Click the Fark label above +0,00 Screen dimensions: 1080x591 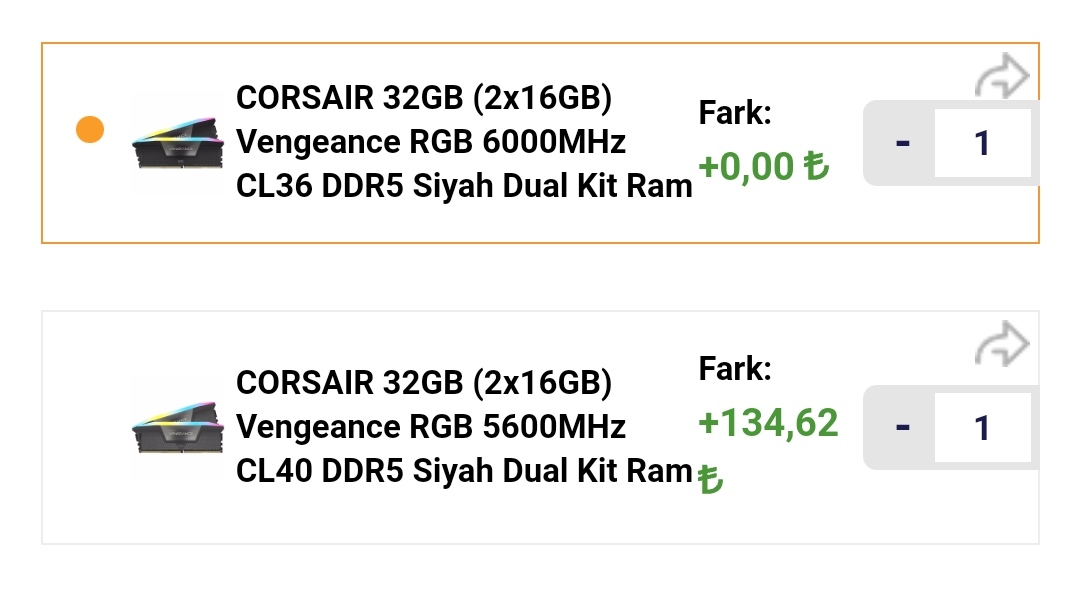pos(735,114)
